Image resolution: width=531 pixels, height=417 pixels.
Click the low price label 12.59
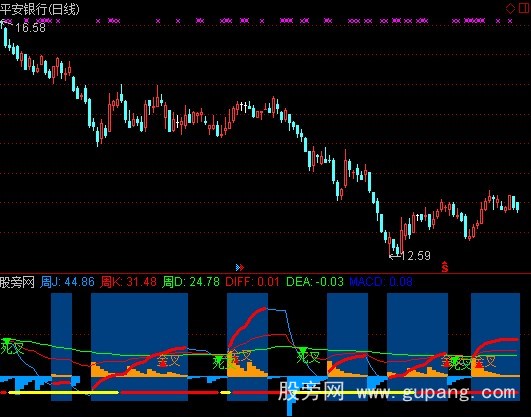[416, 256]
